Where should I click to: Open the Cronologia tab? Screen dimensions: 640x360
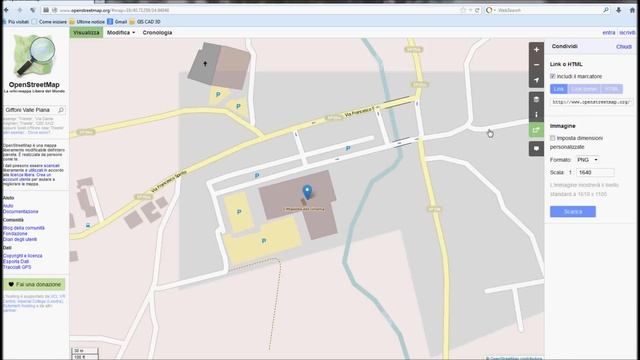click(x=157, y=32)
